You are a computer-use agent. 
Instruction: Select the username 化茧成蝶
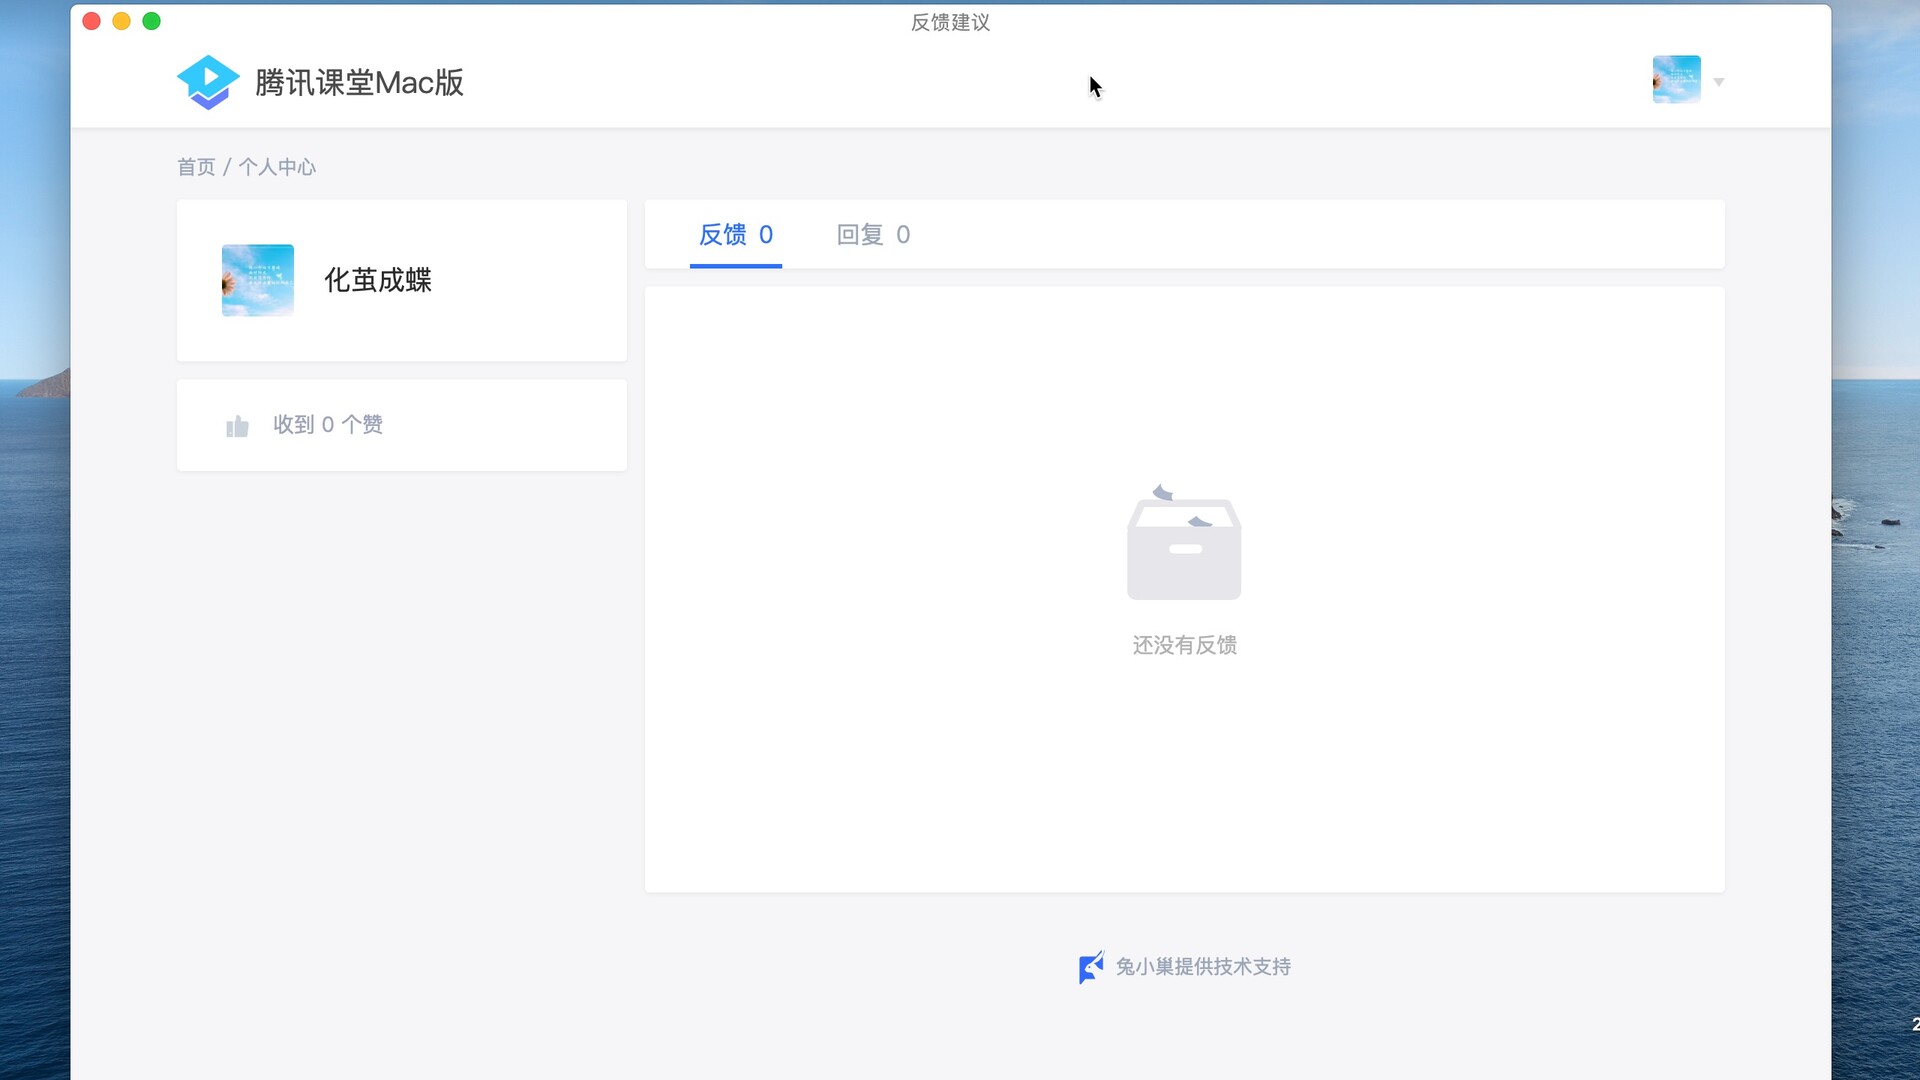click(x=378, y=280)
